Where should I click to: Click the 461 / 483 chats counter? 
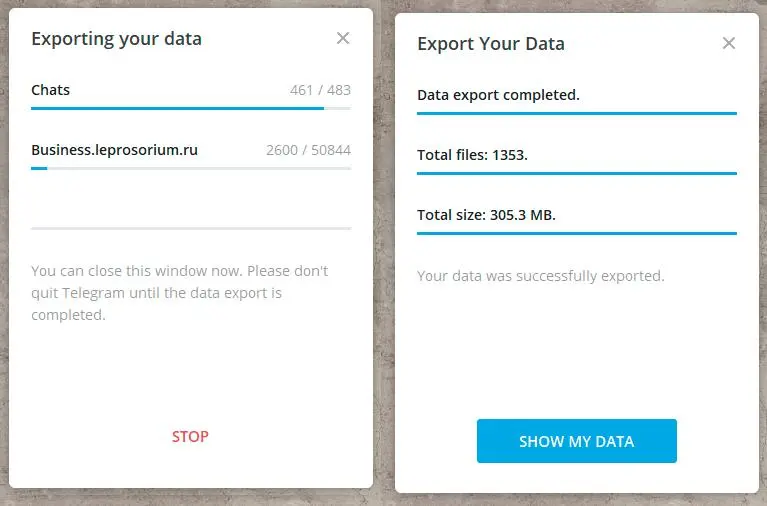click(320, 90)
